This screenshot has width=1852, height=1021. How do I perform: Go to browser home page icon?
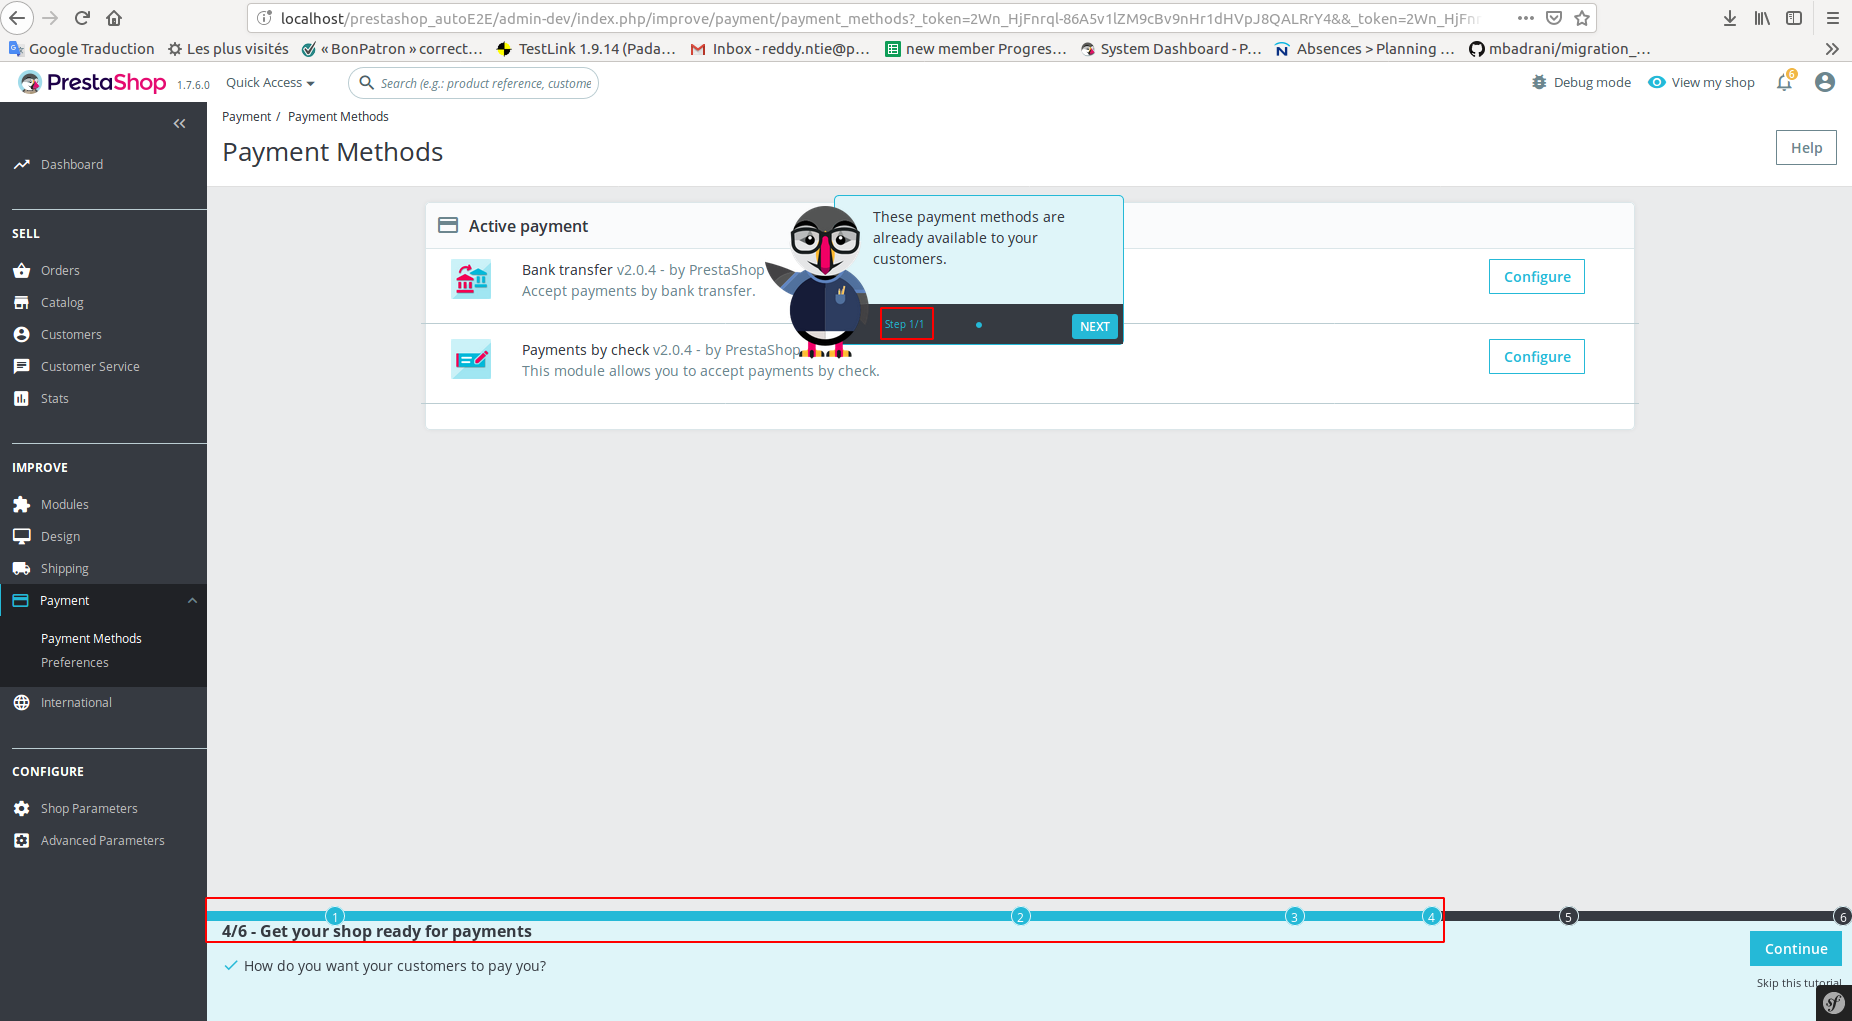tap(114, 18)
